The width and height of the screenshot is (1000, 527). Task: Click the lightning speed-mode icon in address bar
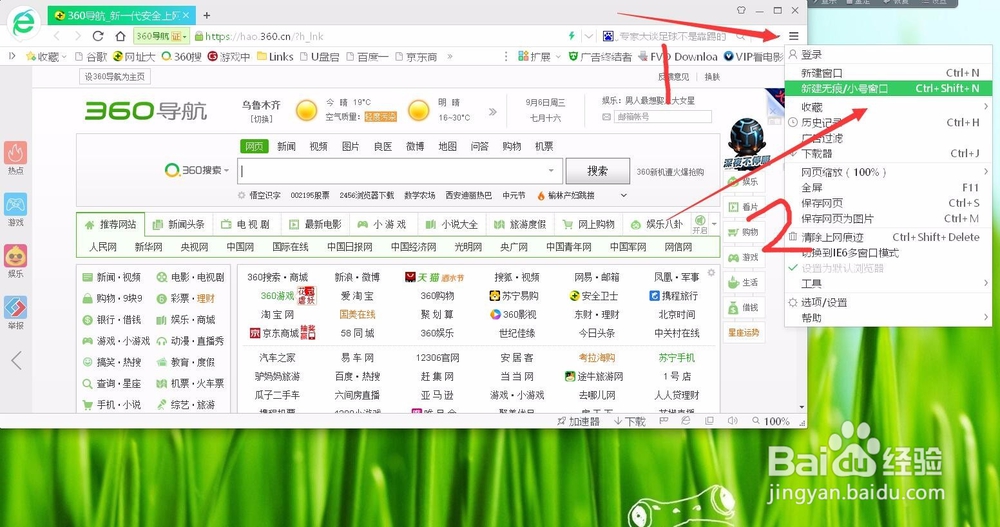pos(571,36)
